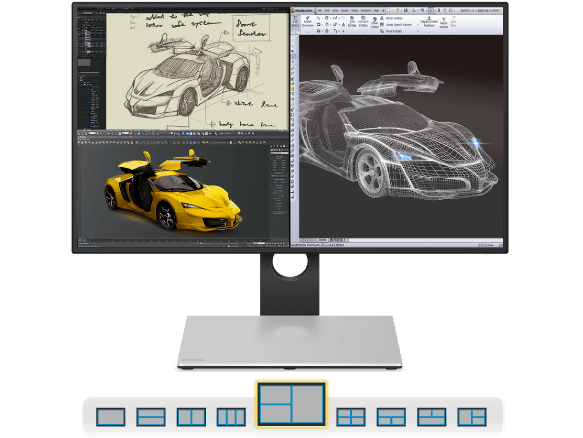
Task: Select the Smart Dimension tool
Action: click(307, 22)
